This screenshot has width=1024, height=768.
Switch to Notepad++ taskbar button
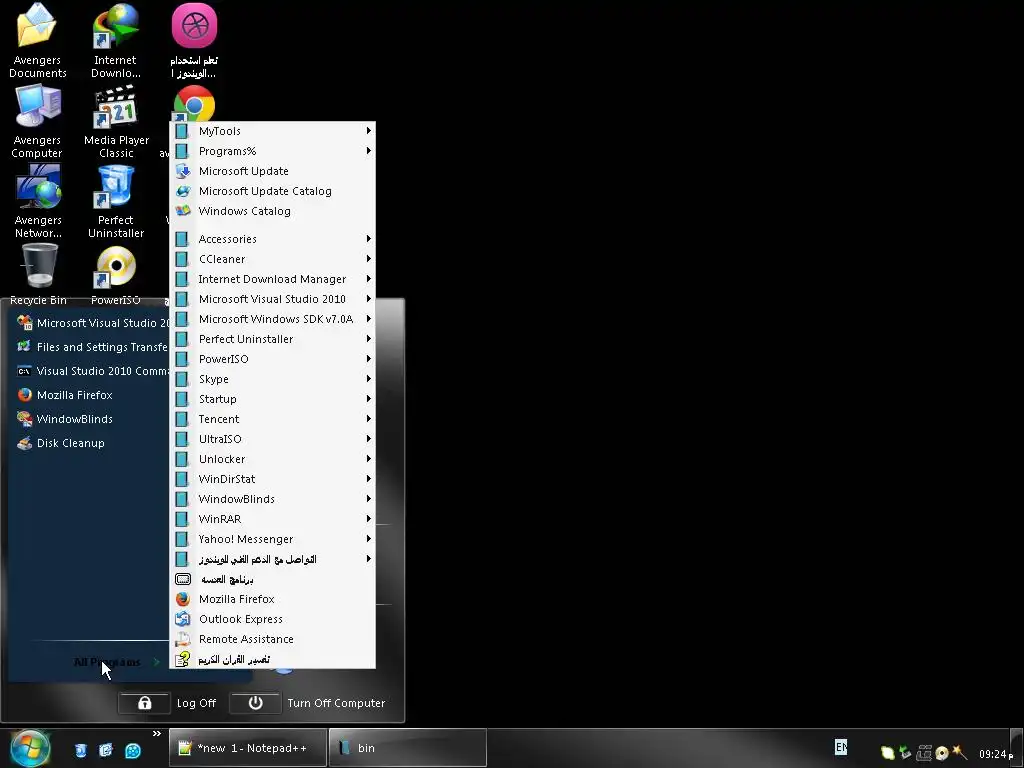pos(248,748)
